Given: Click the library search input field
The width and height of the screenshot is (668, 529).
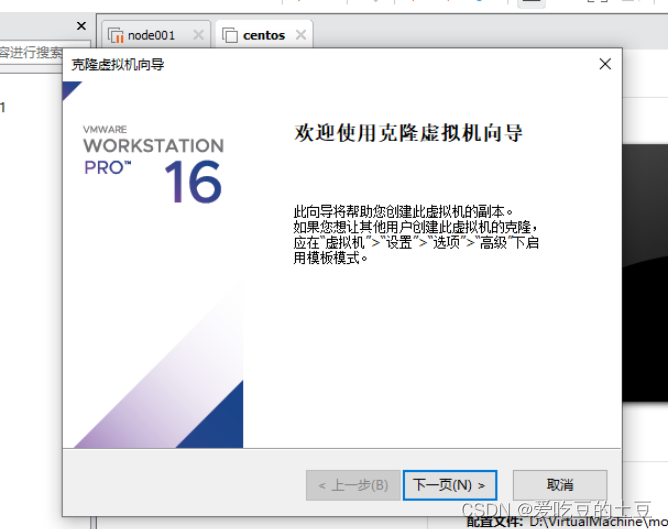Looking at the screenshot, I should [x=45, y=52].
